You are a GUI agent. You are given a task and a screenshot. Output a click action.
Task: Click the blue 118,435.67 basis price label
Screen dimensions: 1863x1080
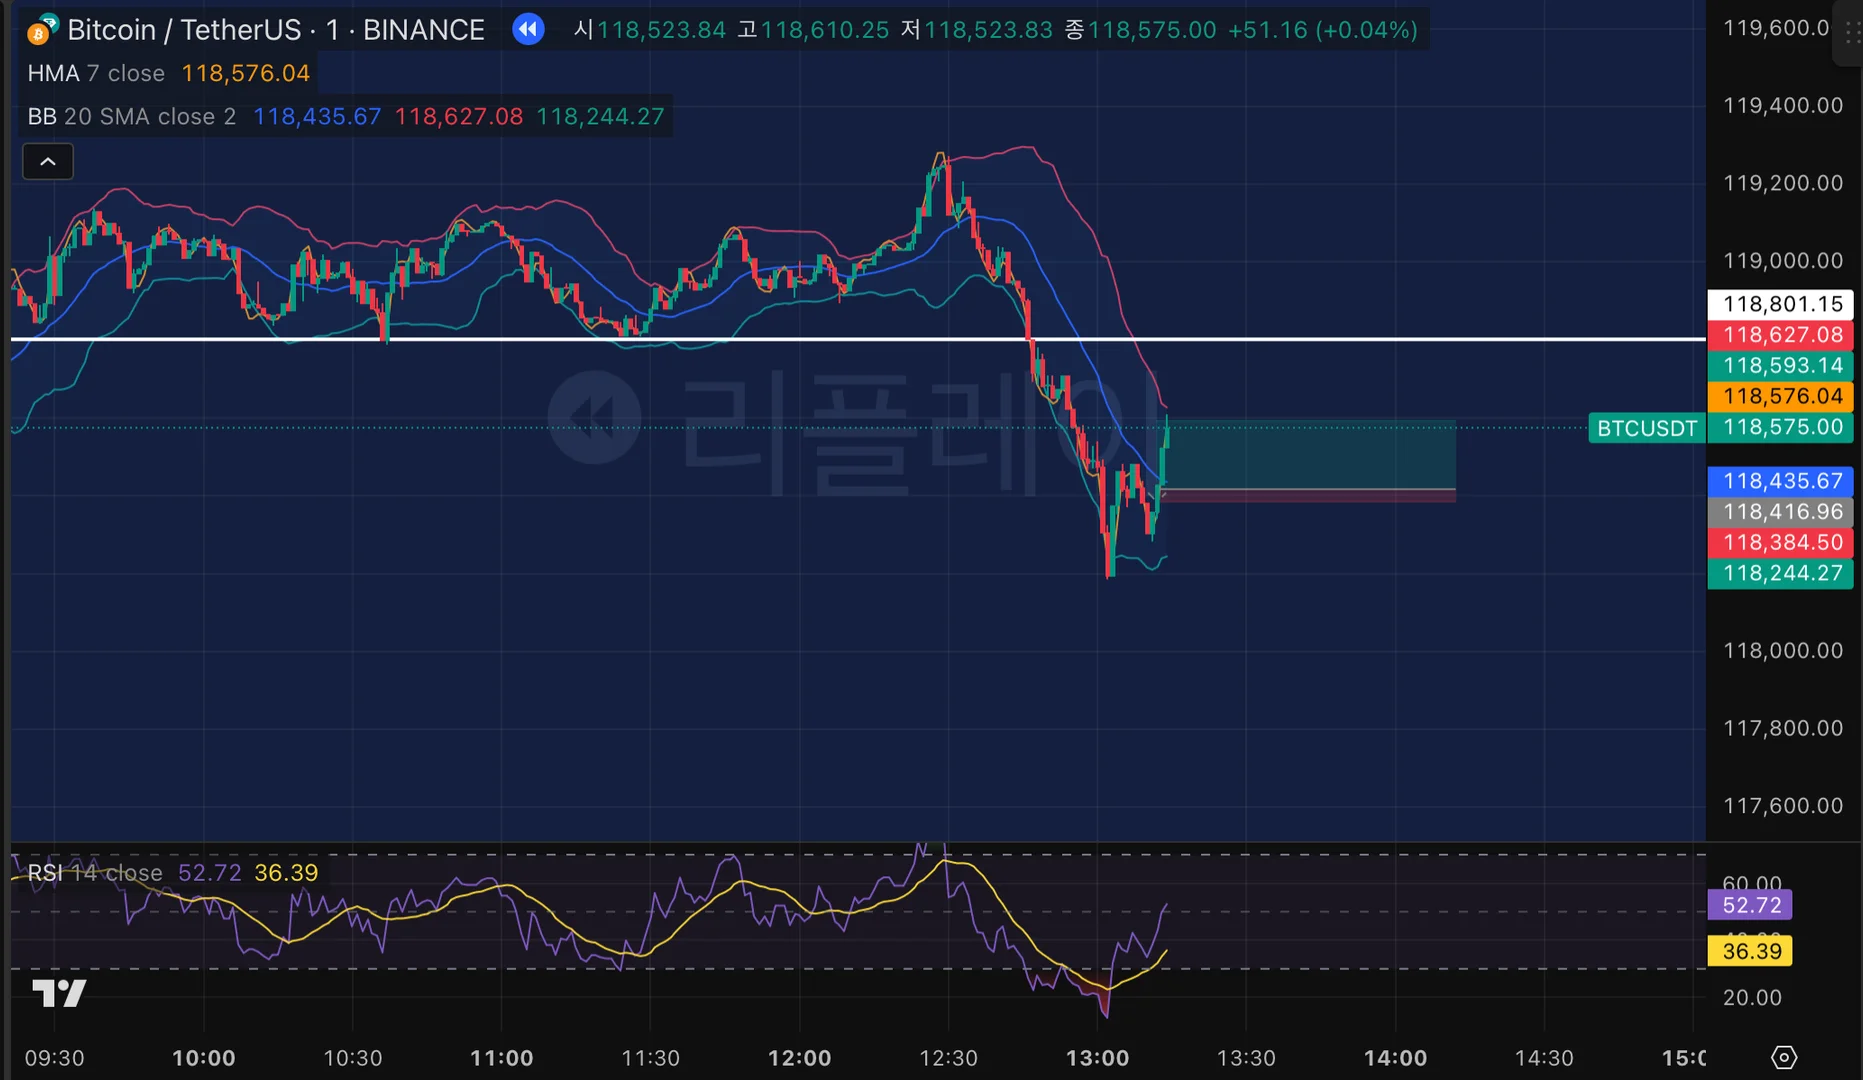coord(1781,481)
